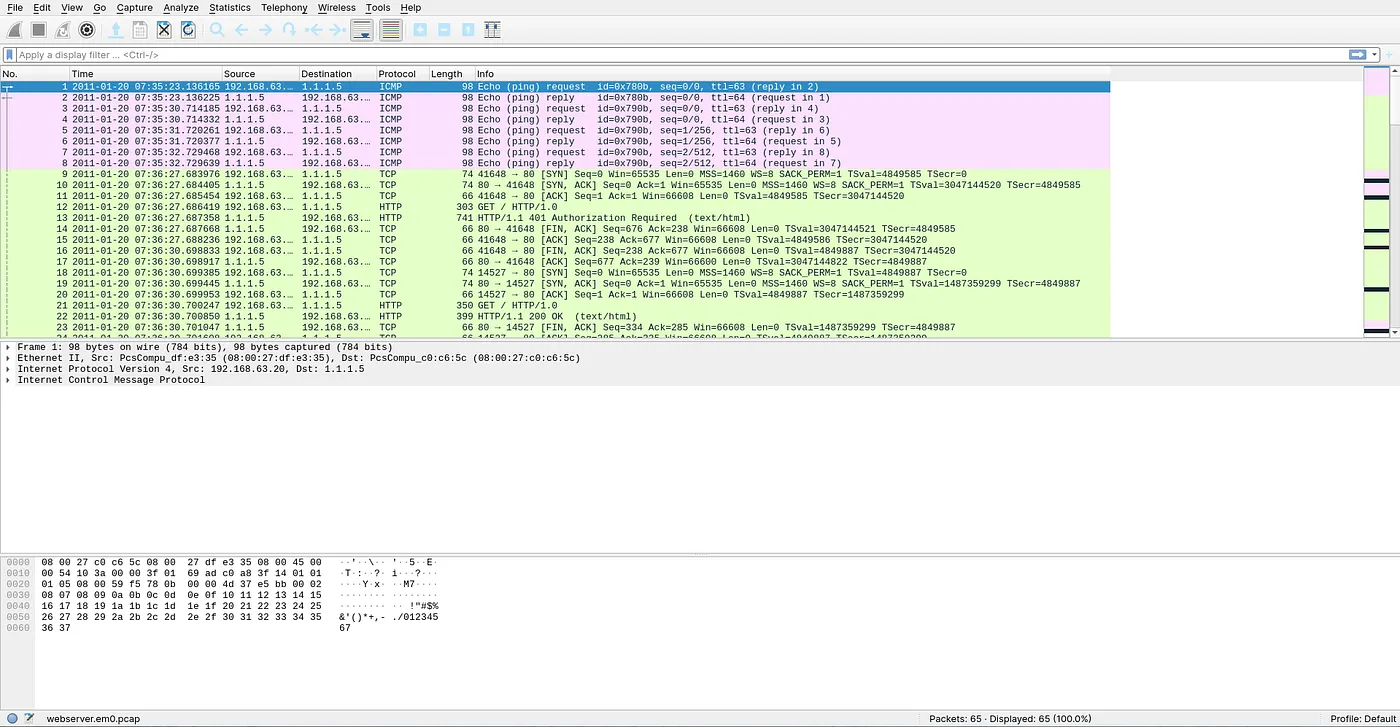Open Capture Options gear icon

[x=87, y=30]
